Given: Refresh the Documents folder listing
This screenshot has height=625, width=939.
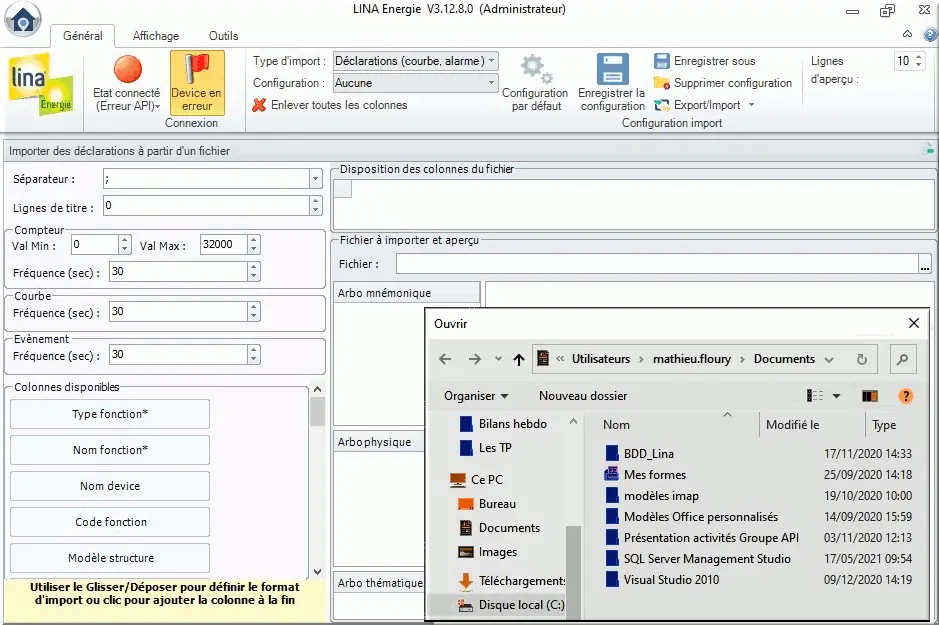Looking at the screenshot, I should pyautogui.click(x=862, y=359).
